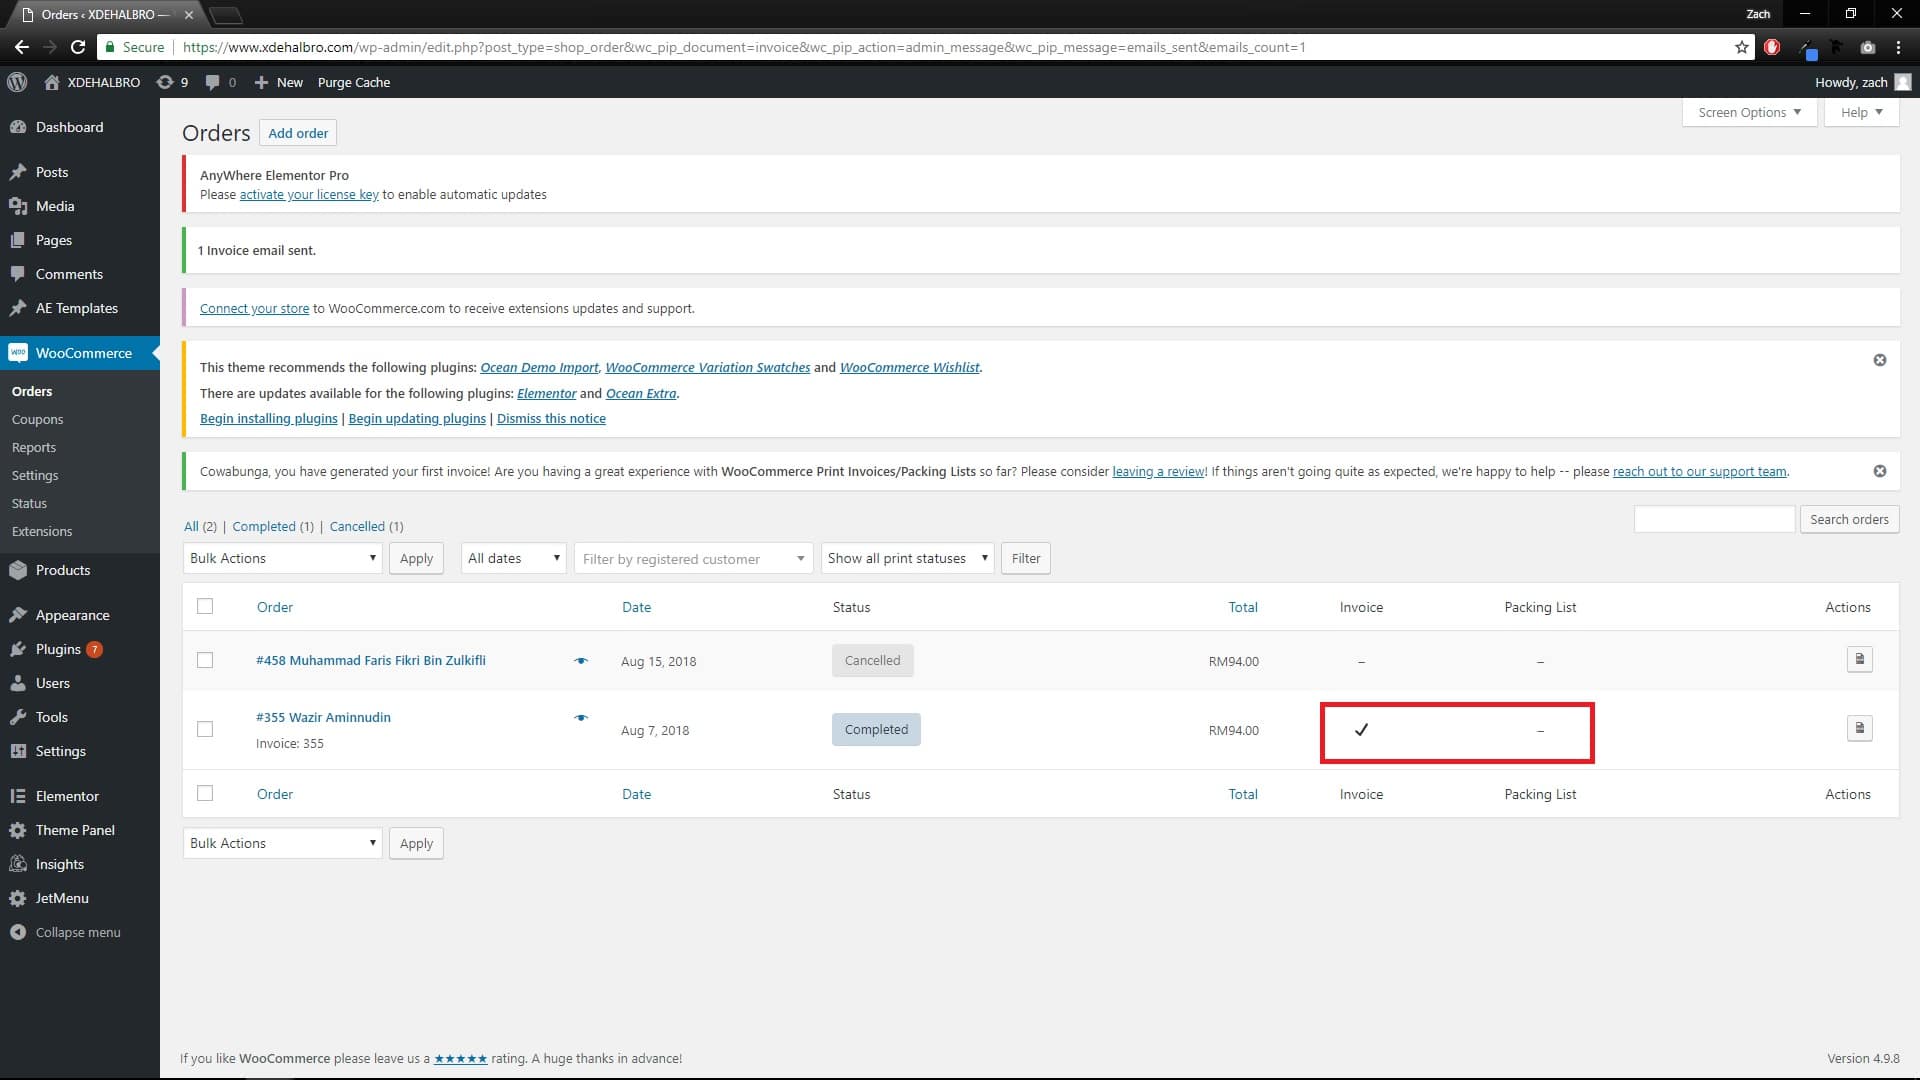Viewport: 1920px width, 1080px height.
Task: Open XDEHALBRO site home icon
Action: pyautogui.click(x=52, y=82)
